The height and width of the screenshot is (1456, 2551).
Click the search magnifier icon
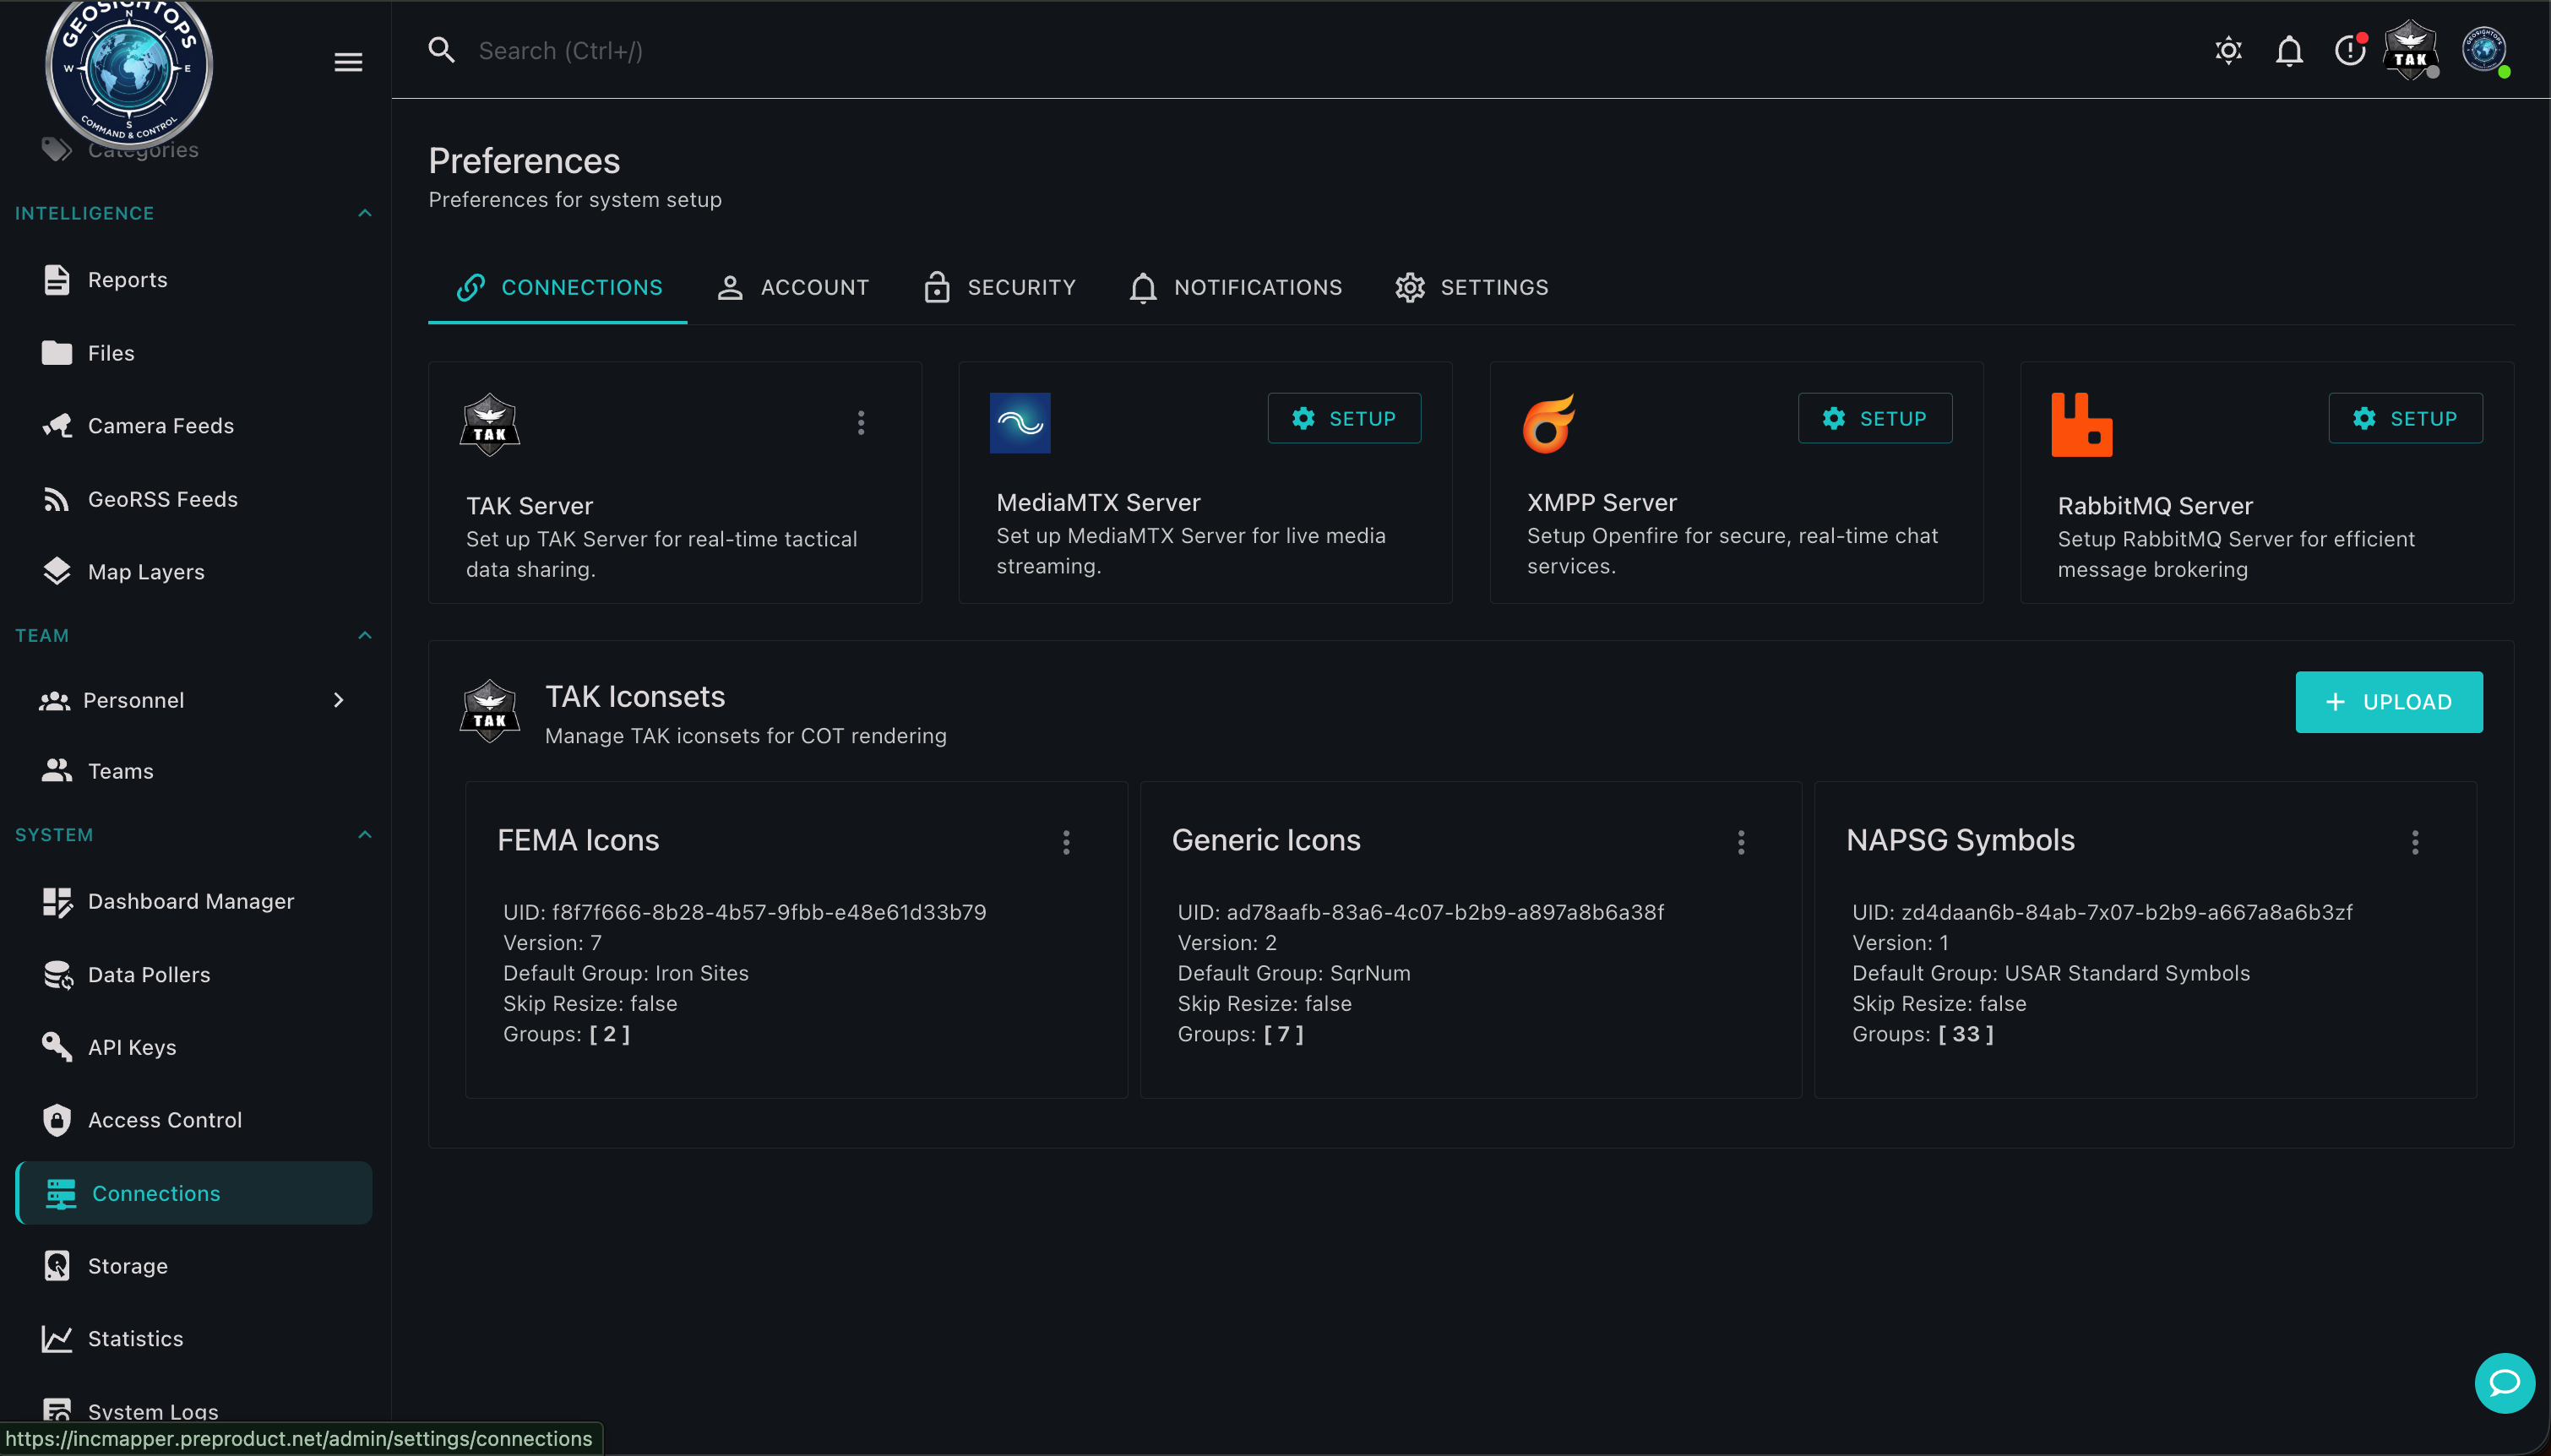pos(441,50)
